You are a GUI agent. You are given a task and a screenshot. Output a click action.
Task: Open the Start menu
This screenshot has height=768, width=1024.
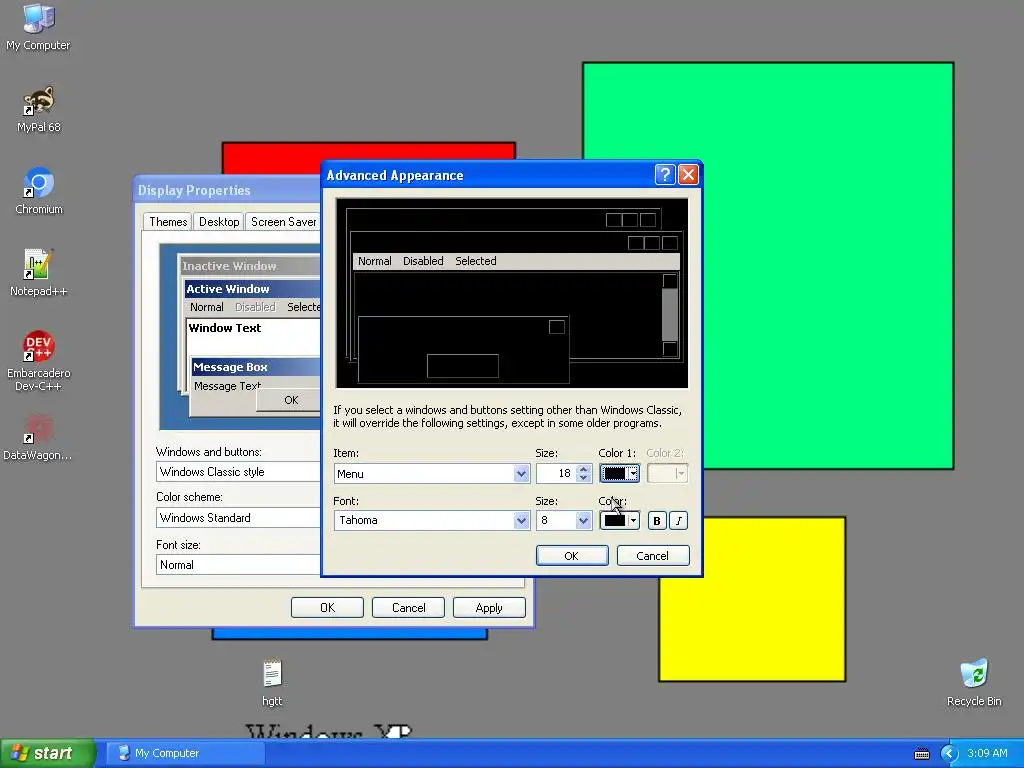coord(47,753)
